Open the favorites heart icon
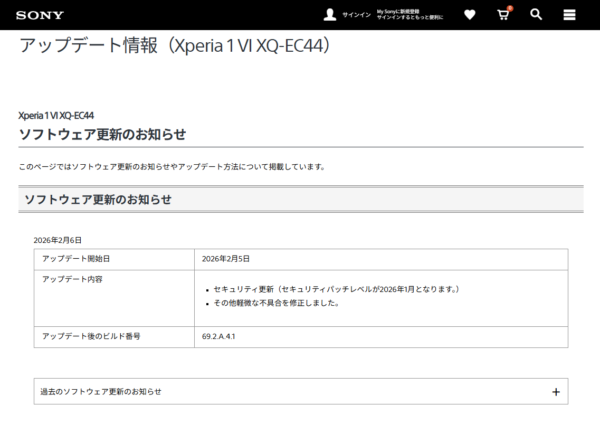 click(x=470, y=15)
